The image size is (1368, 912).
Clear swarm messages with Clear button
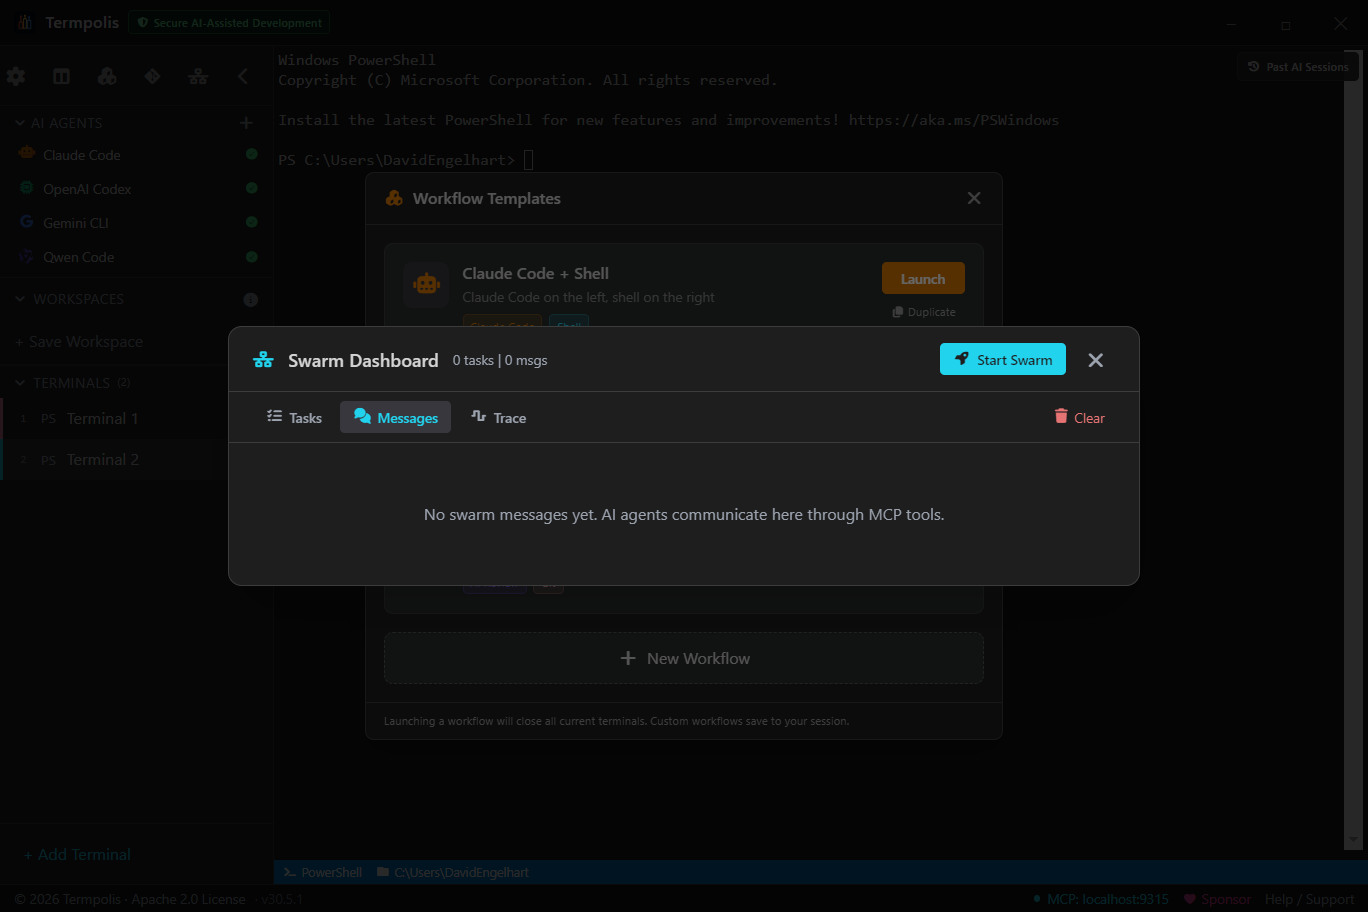pos(1079,418)
